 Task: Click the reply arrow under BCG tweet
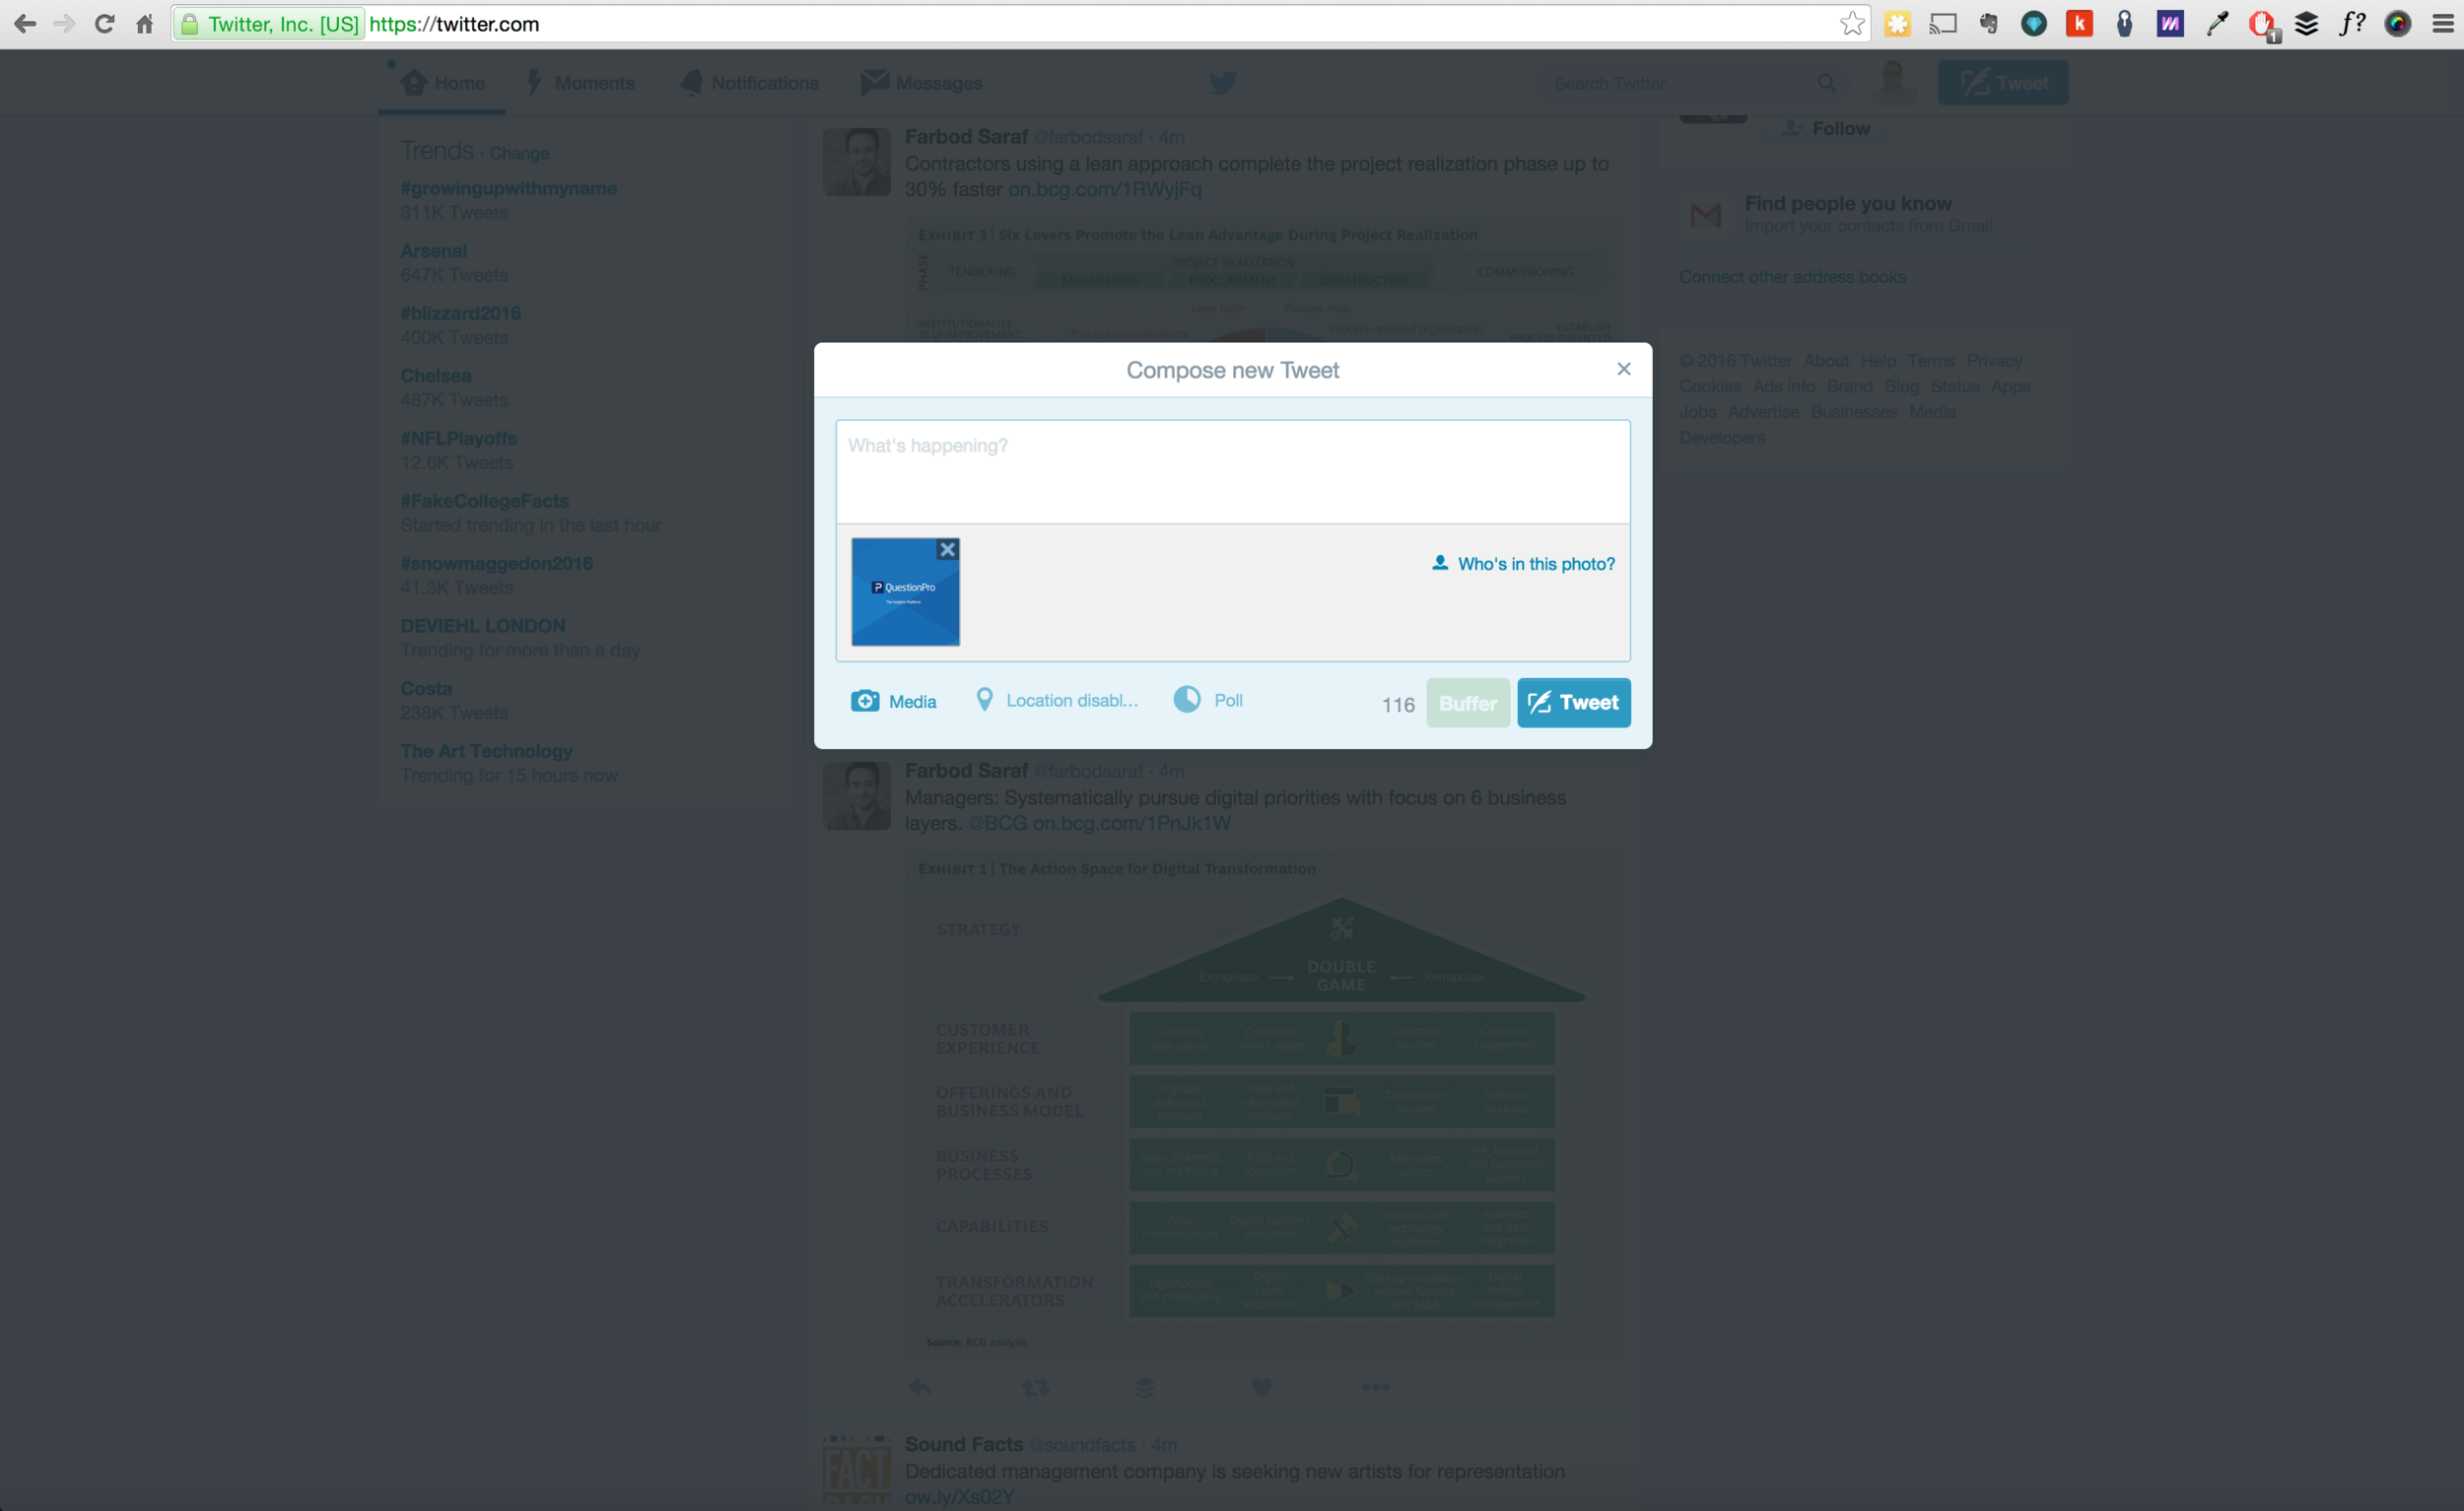919,1387
